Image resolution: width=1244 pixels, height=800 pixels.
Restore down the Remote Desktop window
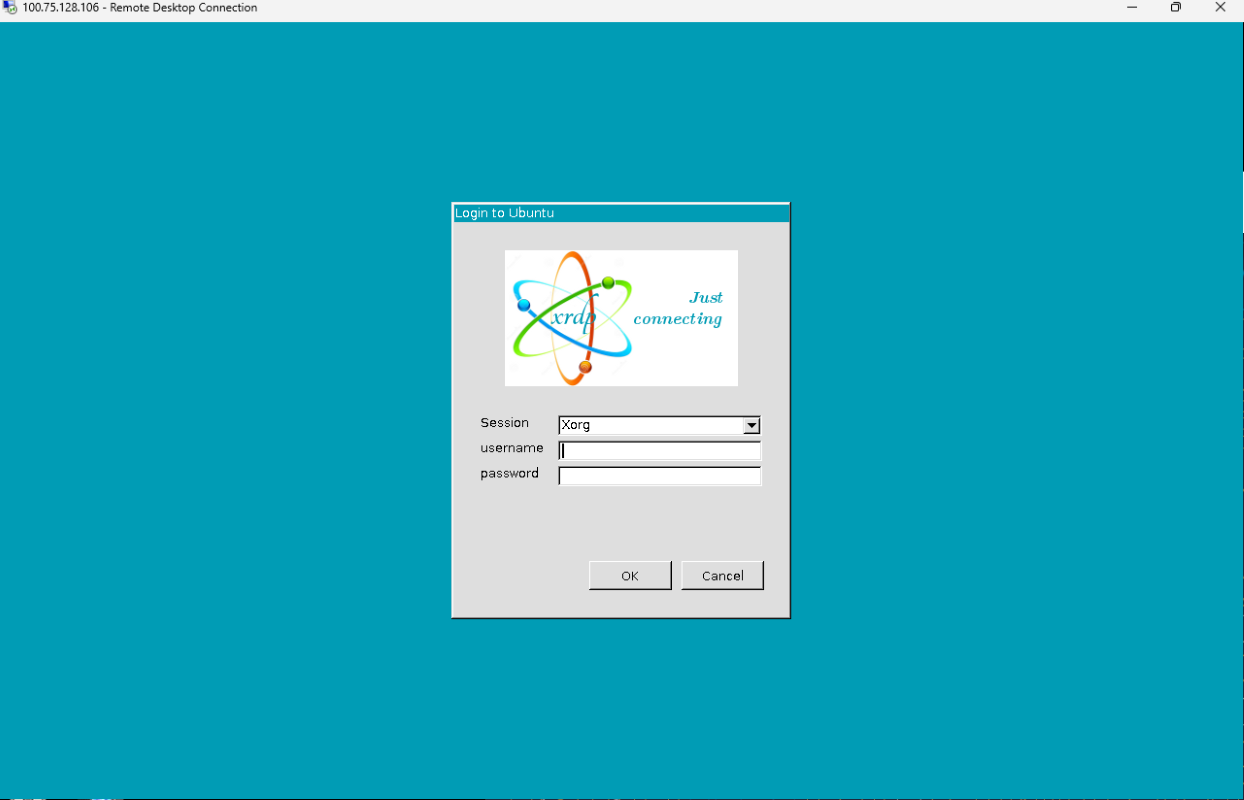click(1176, 8)
